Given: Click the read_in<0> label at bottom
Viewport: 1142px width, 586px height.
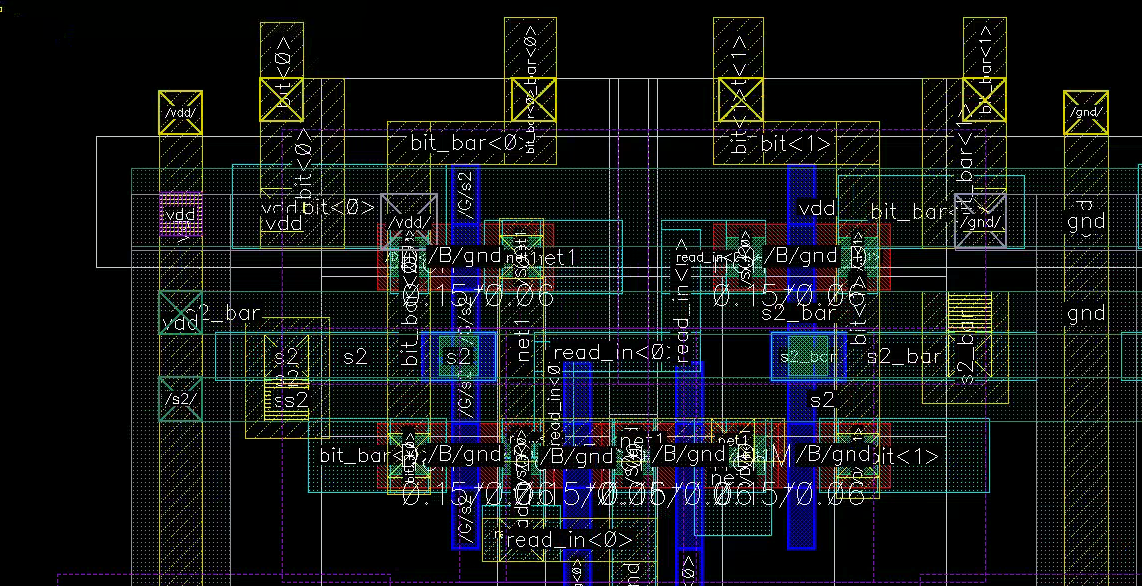Looking at the screenshot, I should click(x=570, y=540).
